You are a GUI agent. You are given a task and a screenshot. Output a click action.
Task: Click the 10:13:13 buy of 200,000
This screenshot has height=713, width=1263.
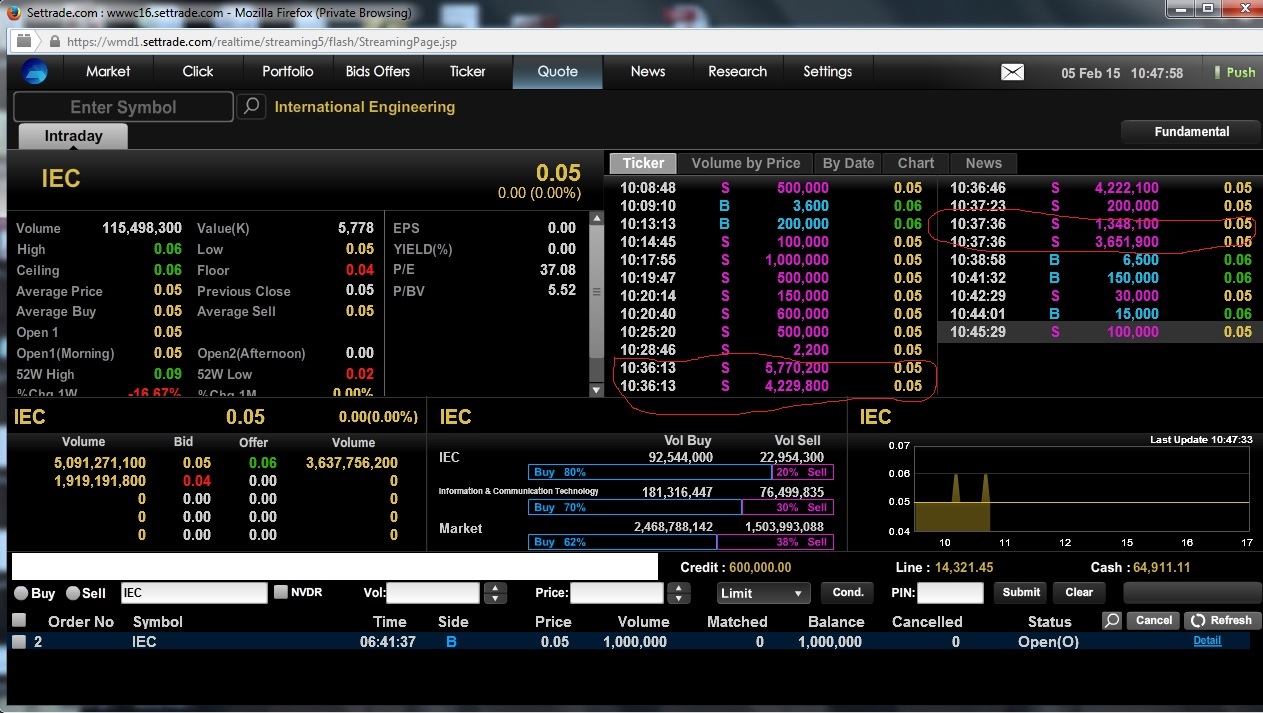coord(771,224)
